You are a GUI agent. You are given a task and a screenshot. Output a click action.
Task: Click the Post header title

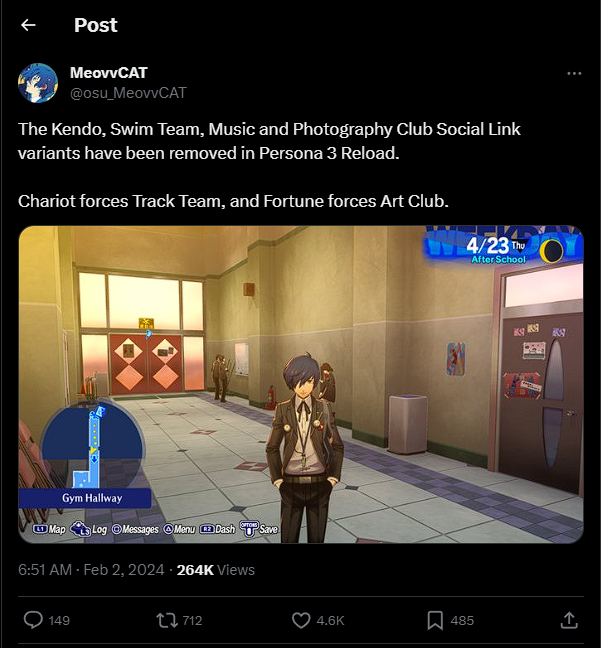tap(96, 25)
